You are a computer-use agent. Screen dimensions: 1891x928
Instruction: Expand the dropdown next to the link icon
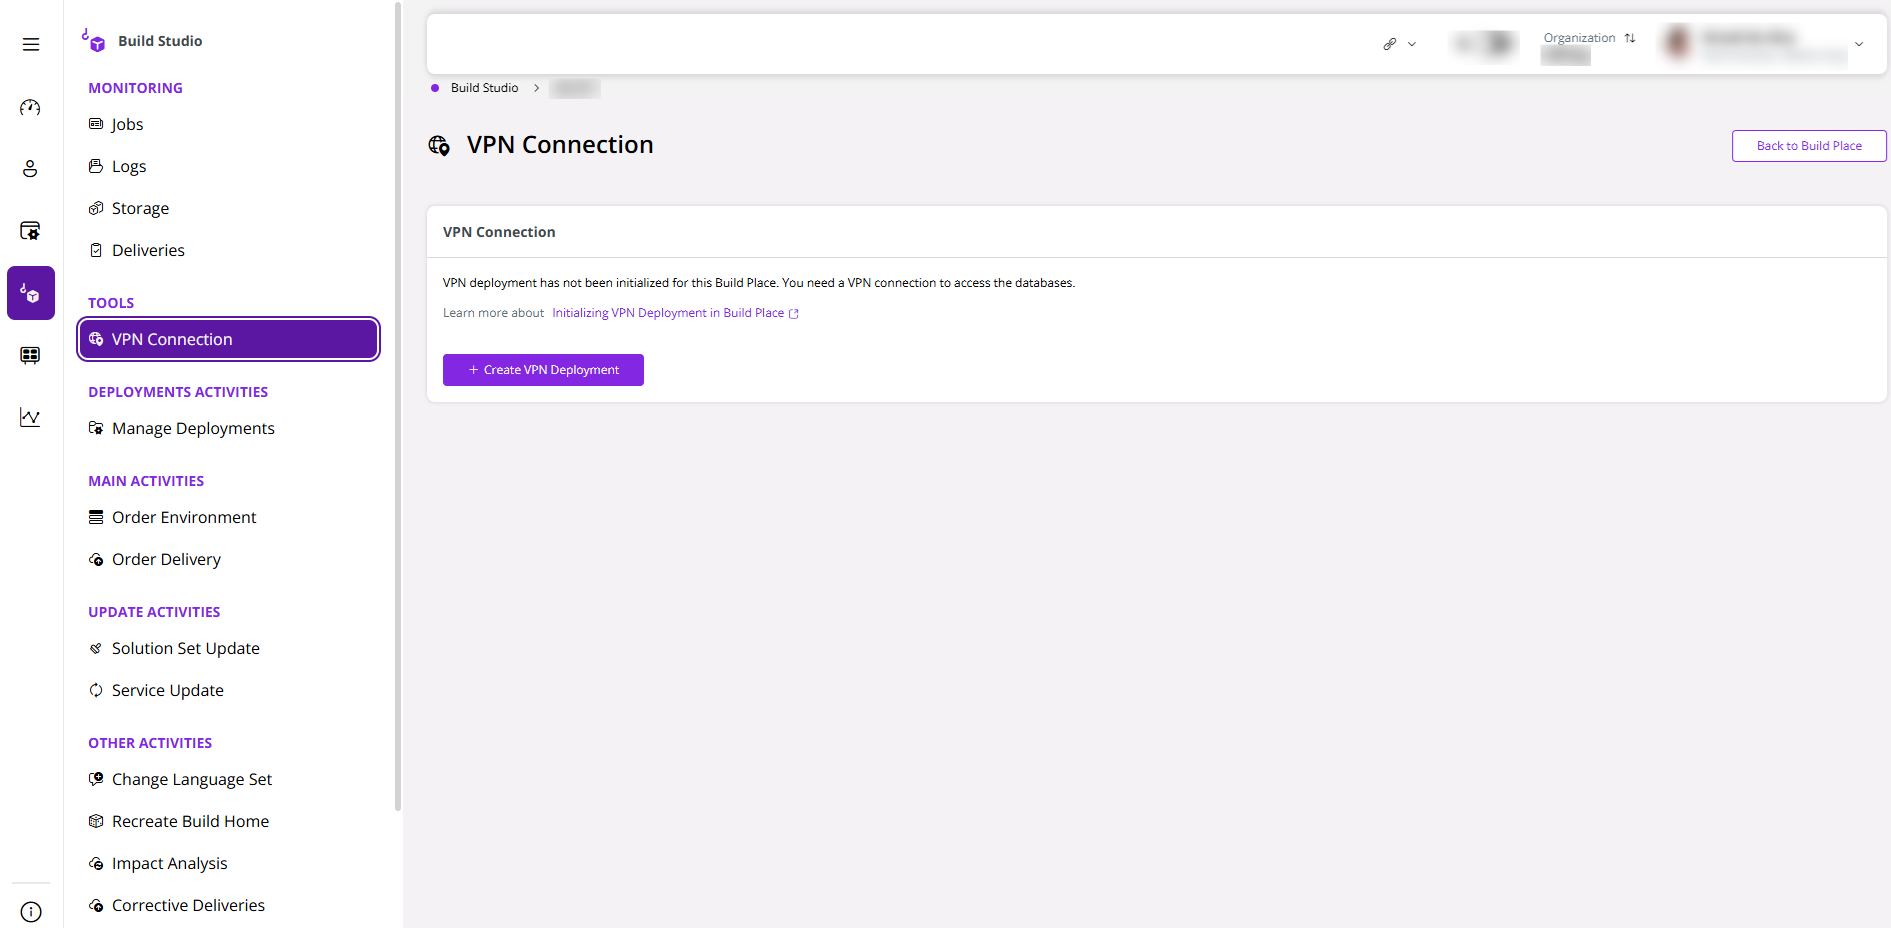click(x=1412, y=44)
